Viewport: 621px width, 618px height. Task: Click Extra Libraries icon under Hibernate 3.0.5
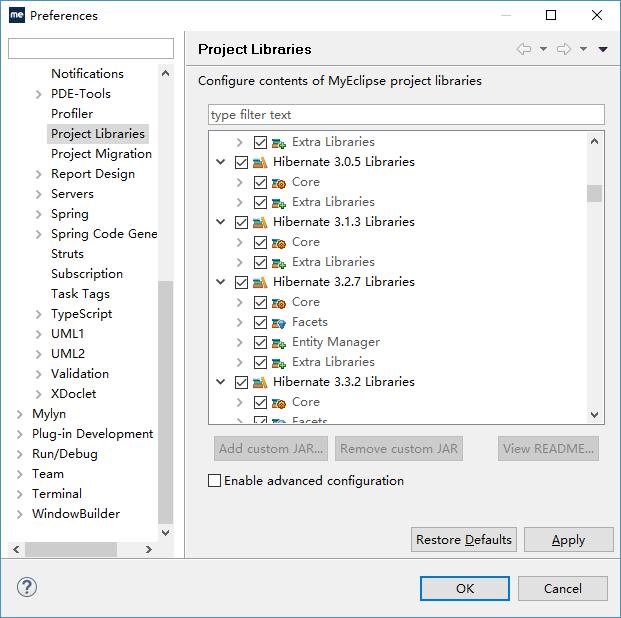(279, 202)
